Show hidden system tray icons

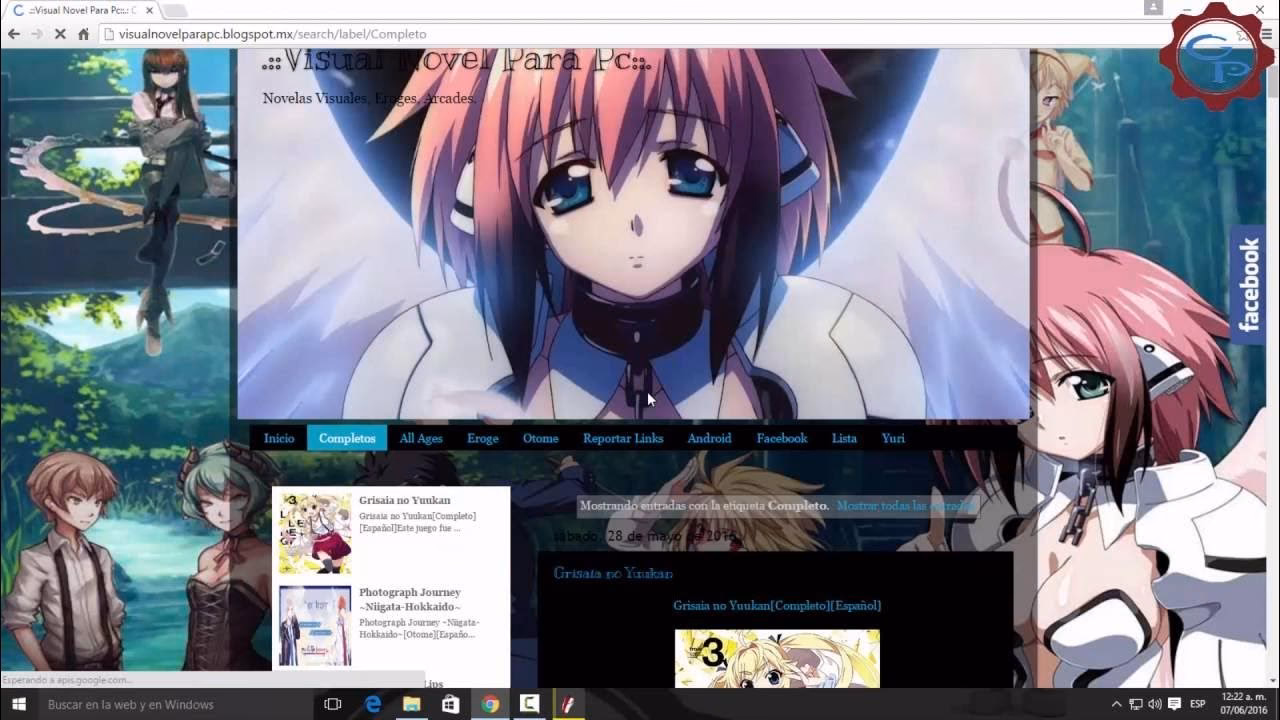pyautogui.click(x=1117, y=704)
